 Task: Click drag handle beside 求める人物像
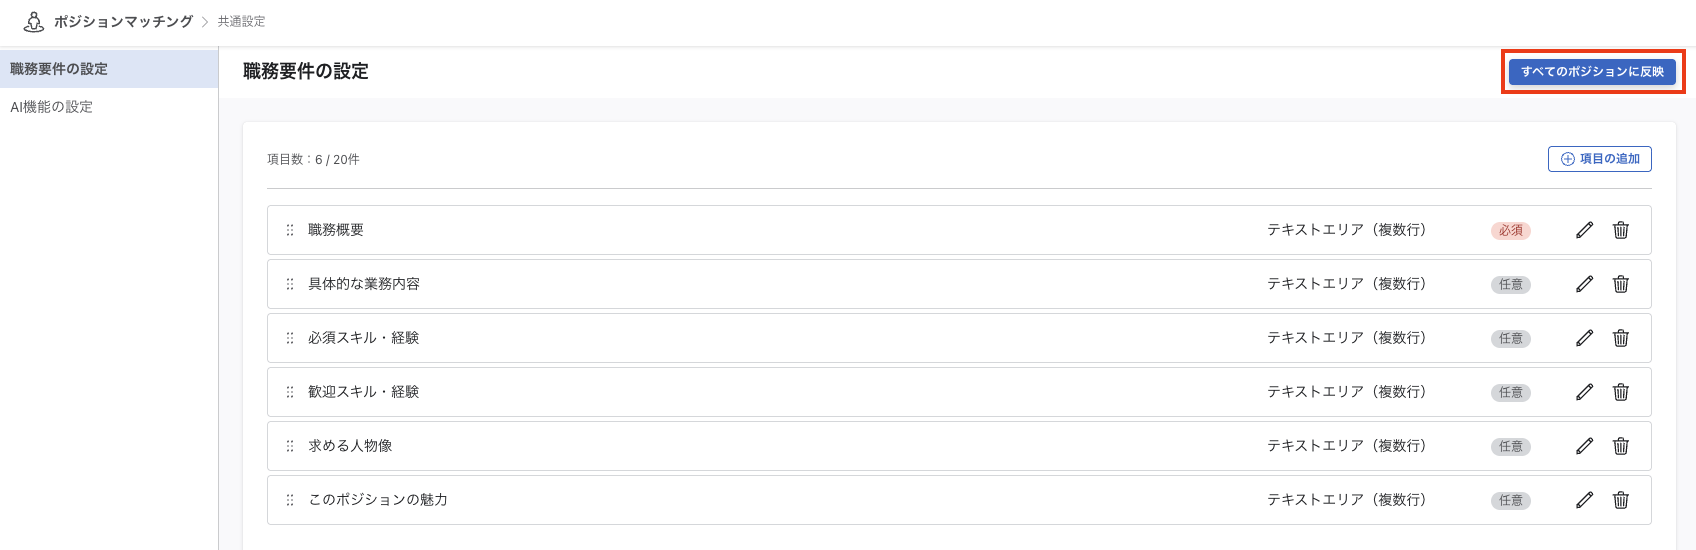(x=290, y=446)
